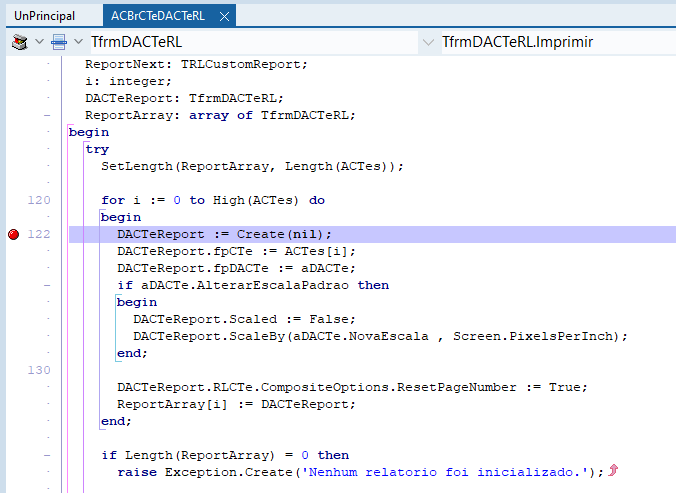Click 'ReportArray: array of TfrmDACTeRL;' declaration
676x493 pixels.
220,115
